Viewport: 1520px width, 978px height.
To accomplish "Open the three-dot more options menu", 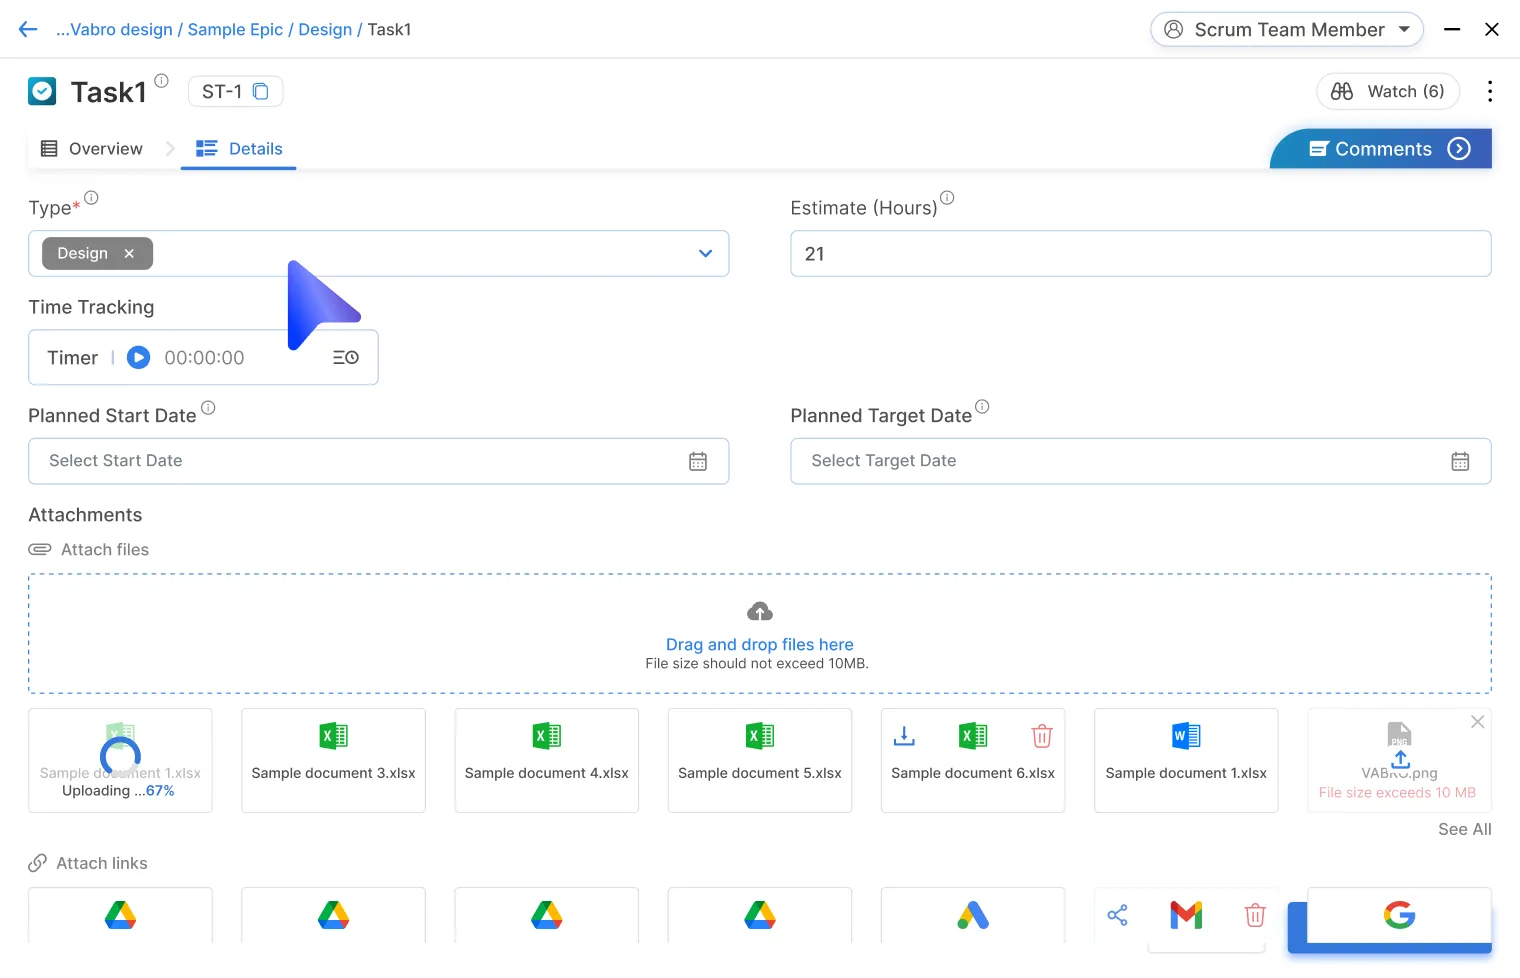I will coord(1490,92).
